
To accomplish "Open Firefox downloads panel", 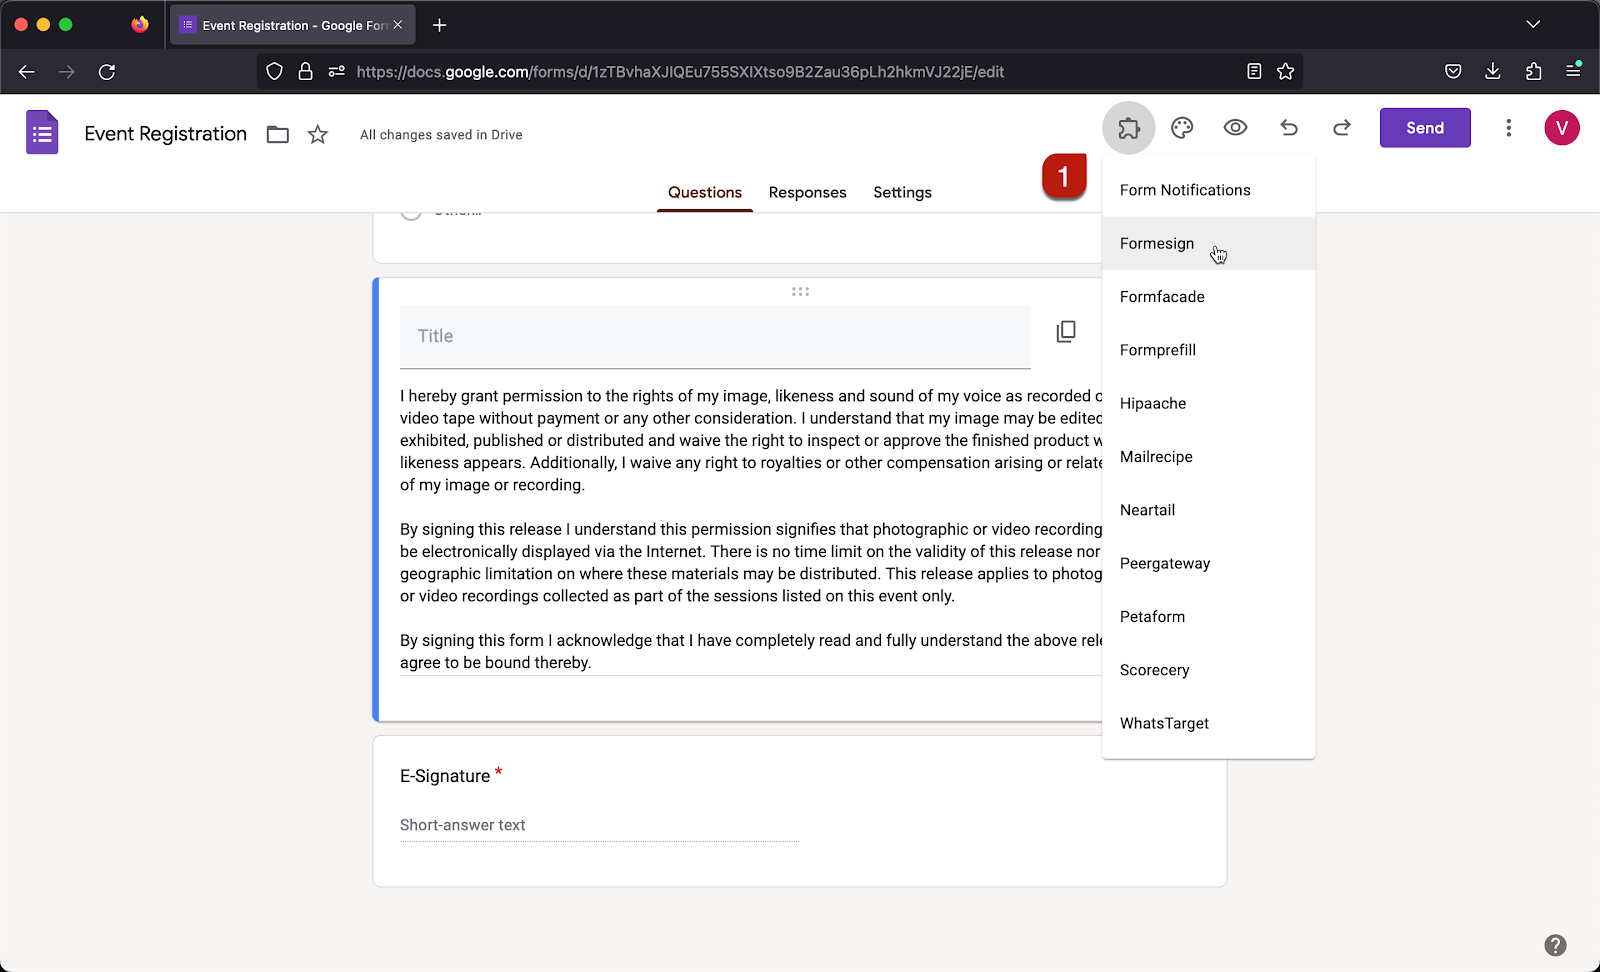I will (x=1493, y=71).
